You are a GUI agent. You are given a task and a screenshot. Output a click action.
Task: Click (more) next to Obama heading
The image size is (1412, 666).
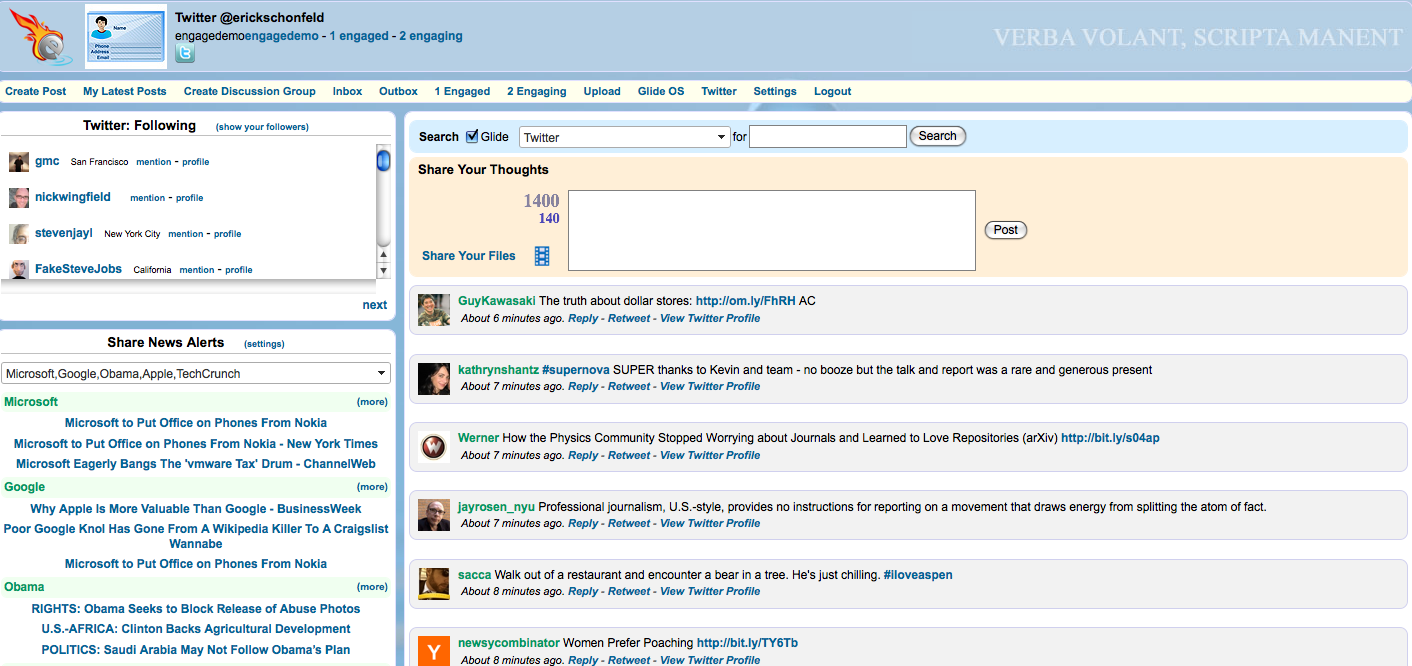click(x=372, y=587)
